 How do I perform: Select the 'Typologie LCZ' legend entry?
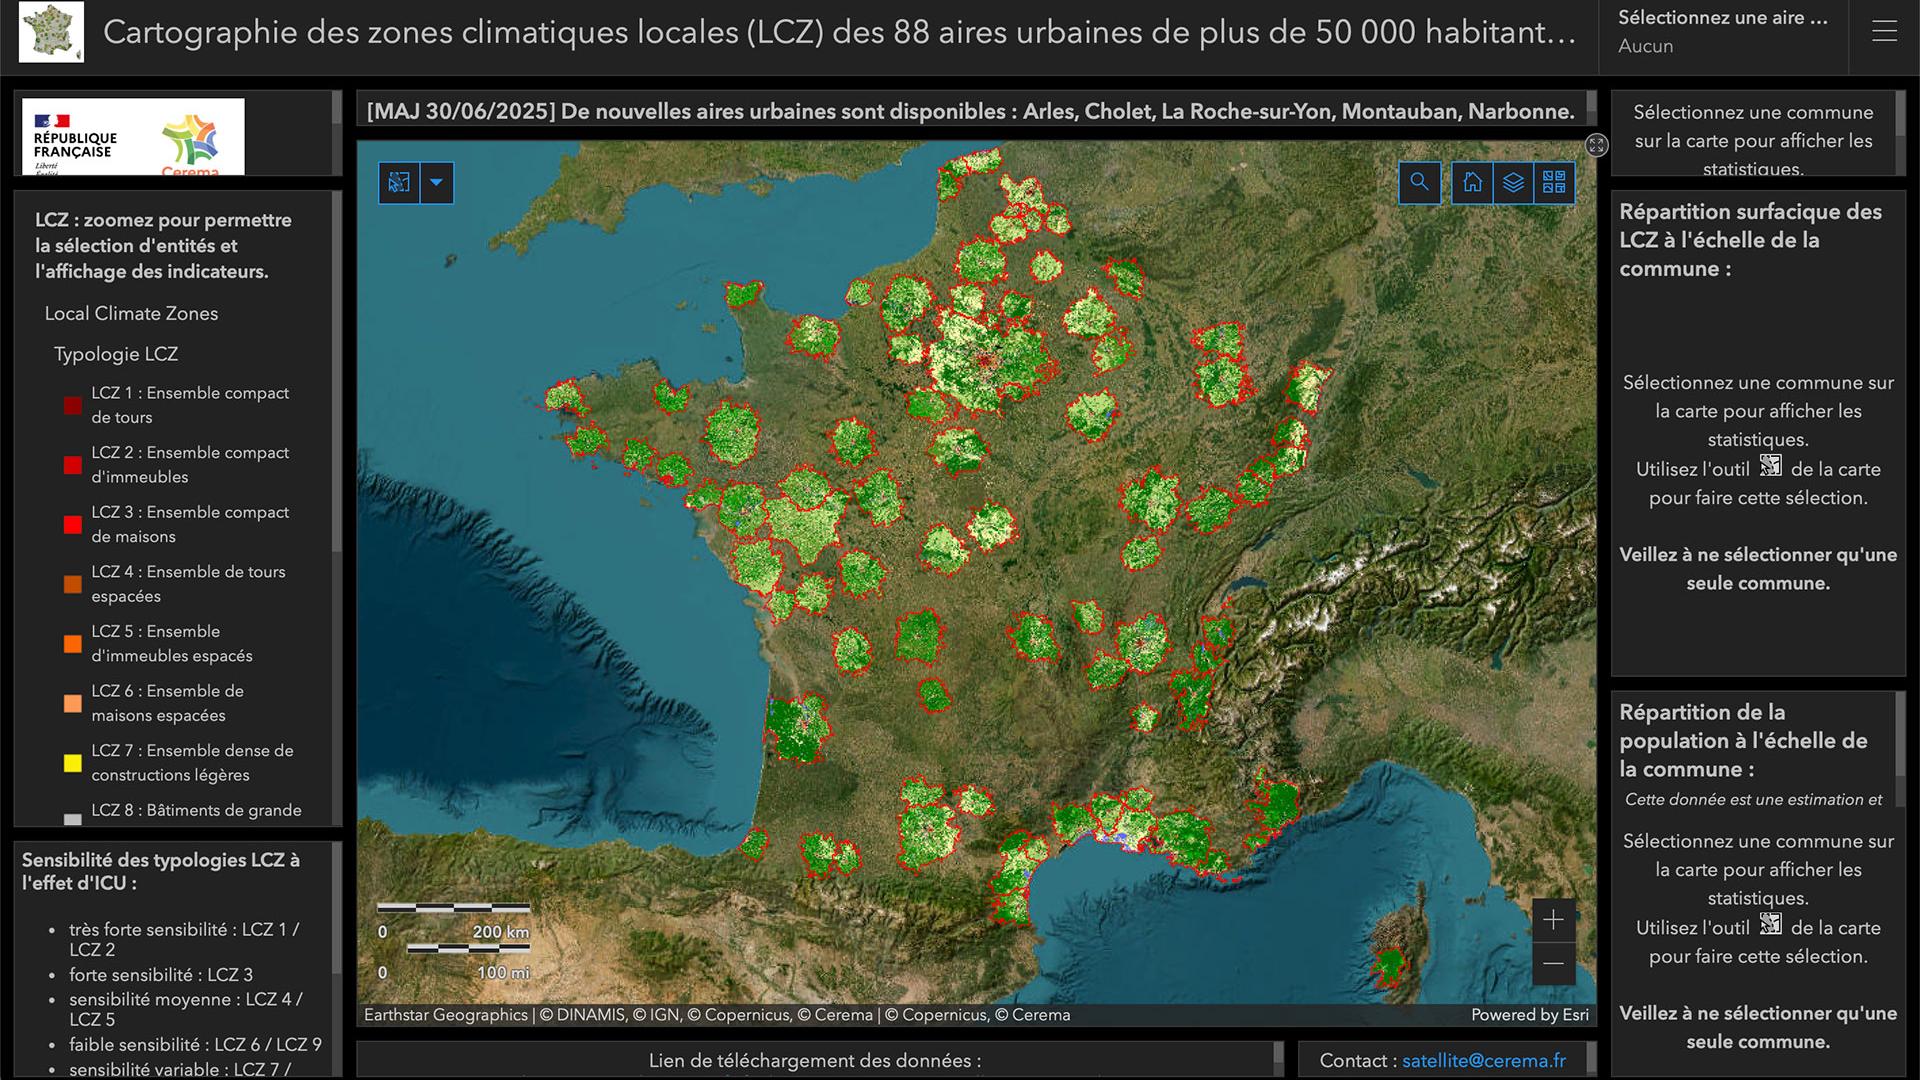(x=116, y=353)
